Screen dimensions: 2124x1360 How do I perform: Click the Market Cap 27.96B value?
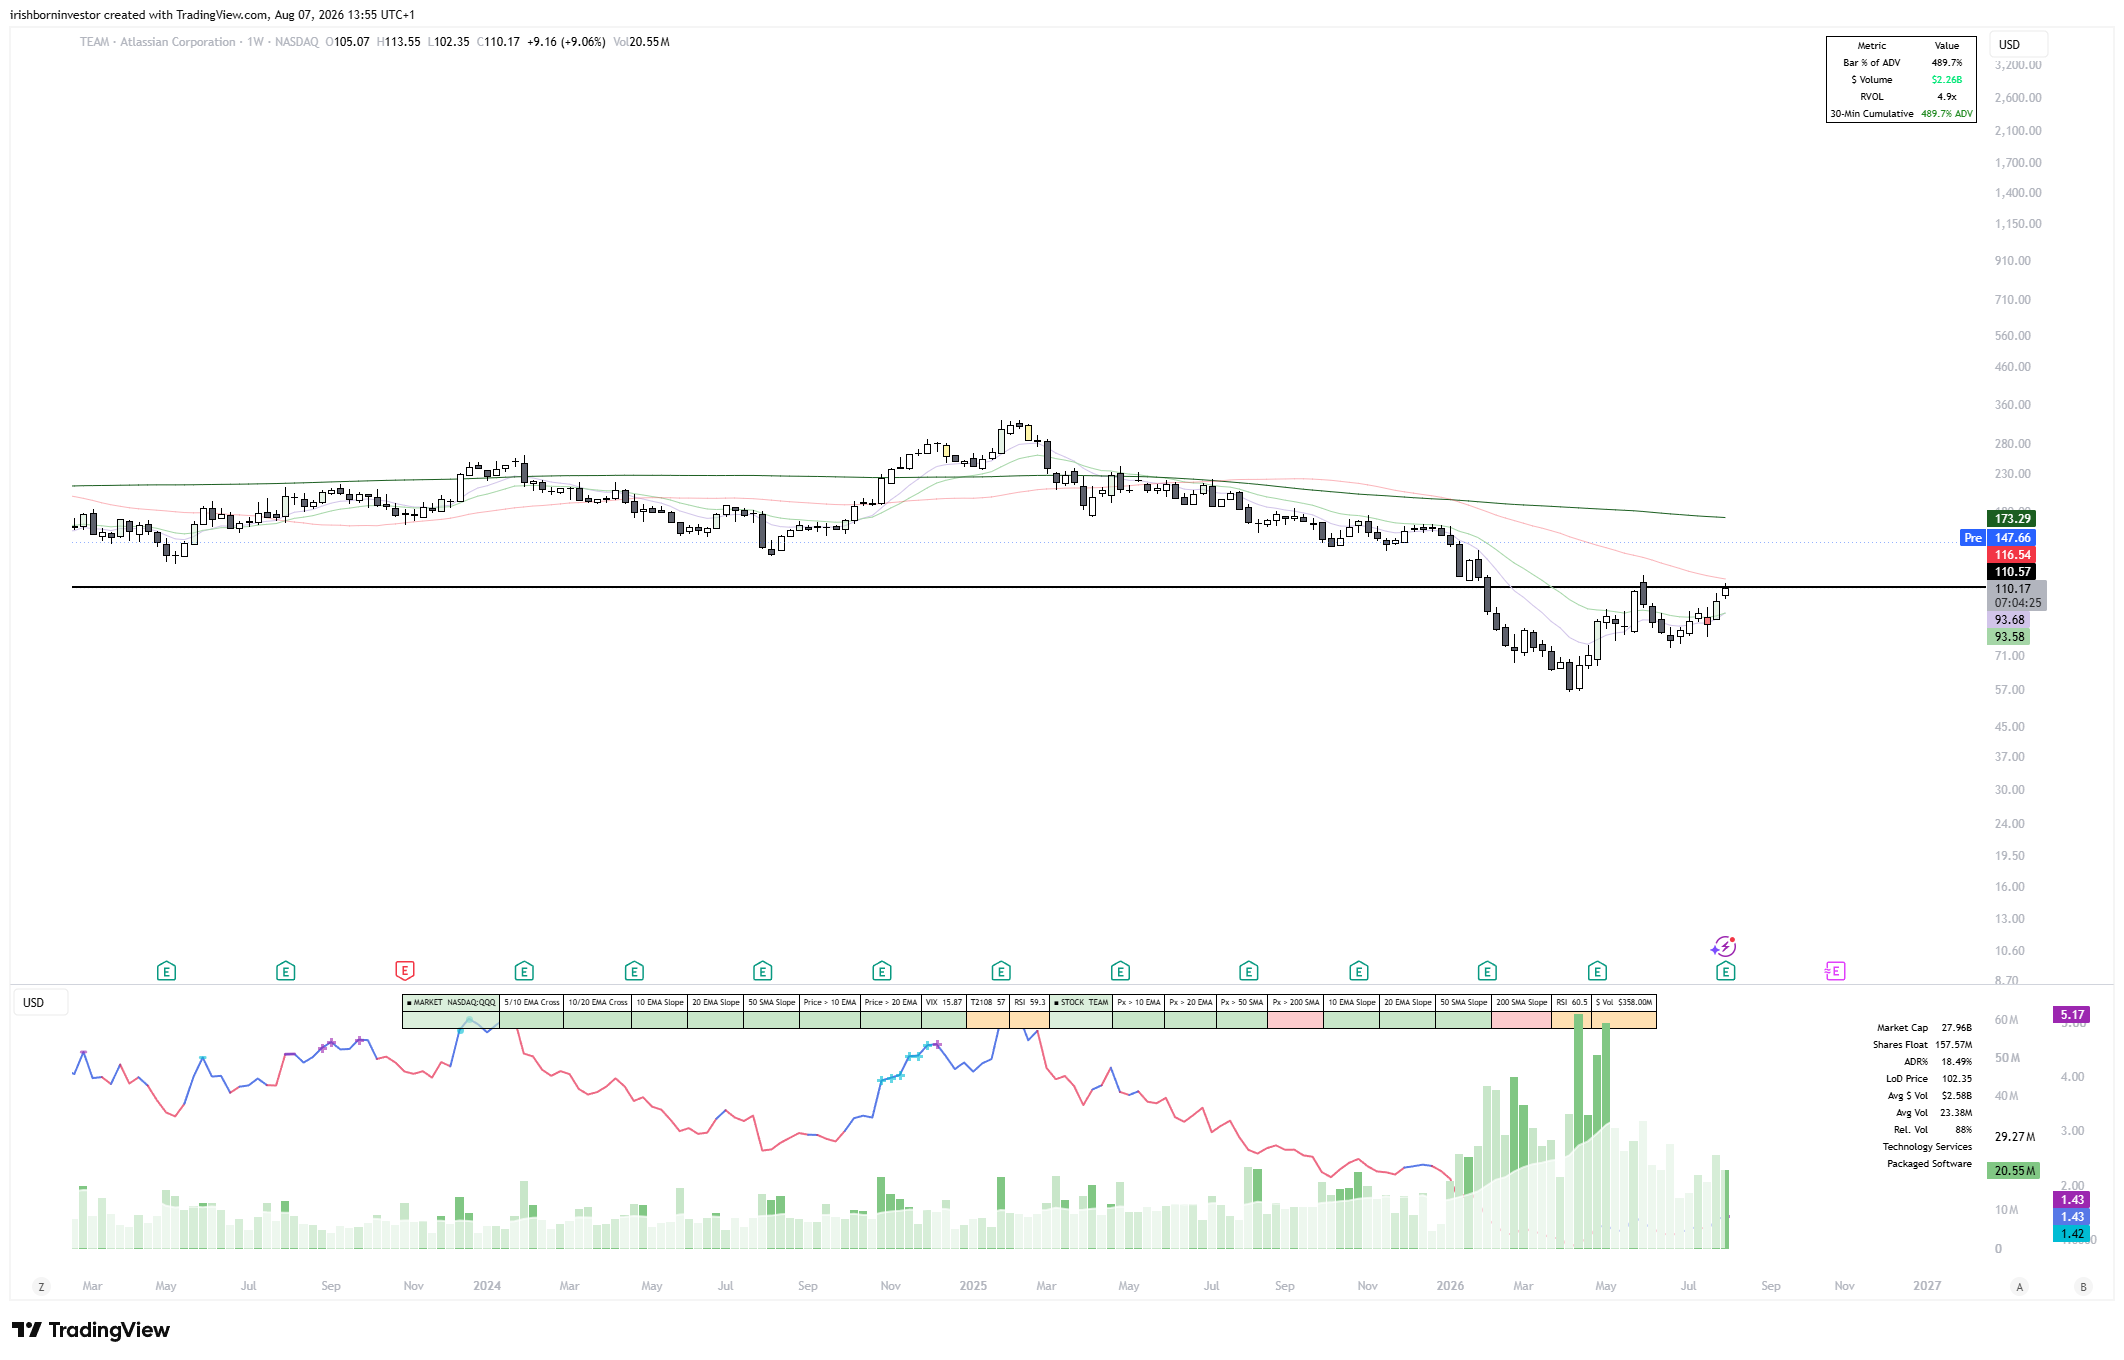click(x=1956, y=1028)
